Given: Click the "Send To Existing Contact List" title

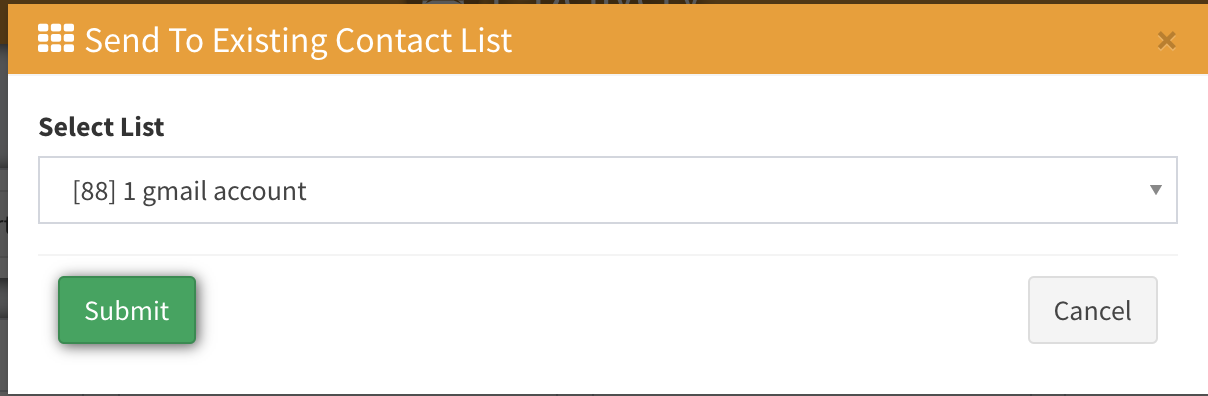Looking at the screenshot, I should click(298, 40).
